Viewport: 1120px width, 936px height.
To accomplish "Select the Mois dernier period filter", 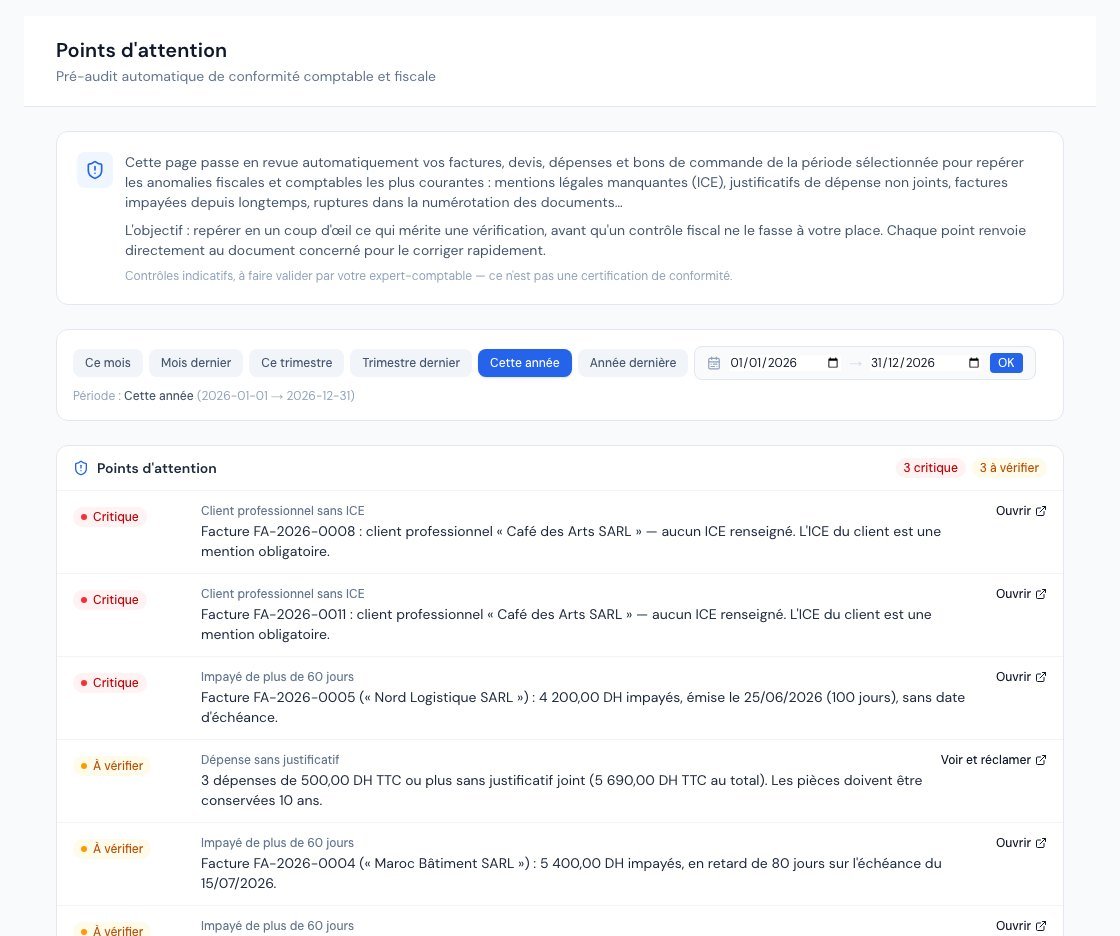I will pyautogui.click(x=196, y=363).
